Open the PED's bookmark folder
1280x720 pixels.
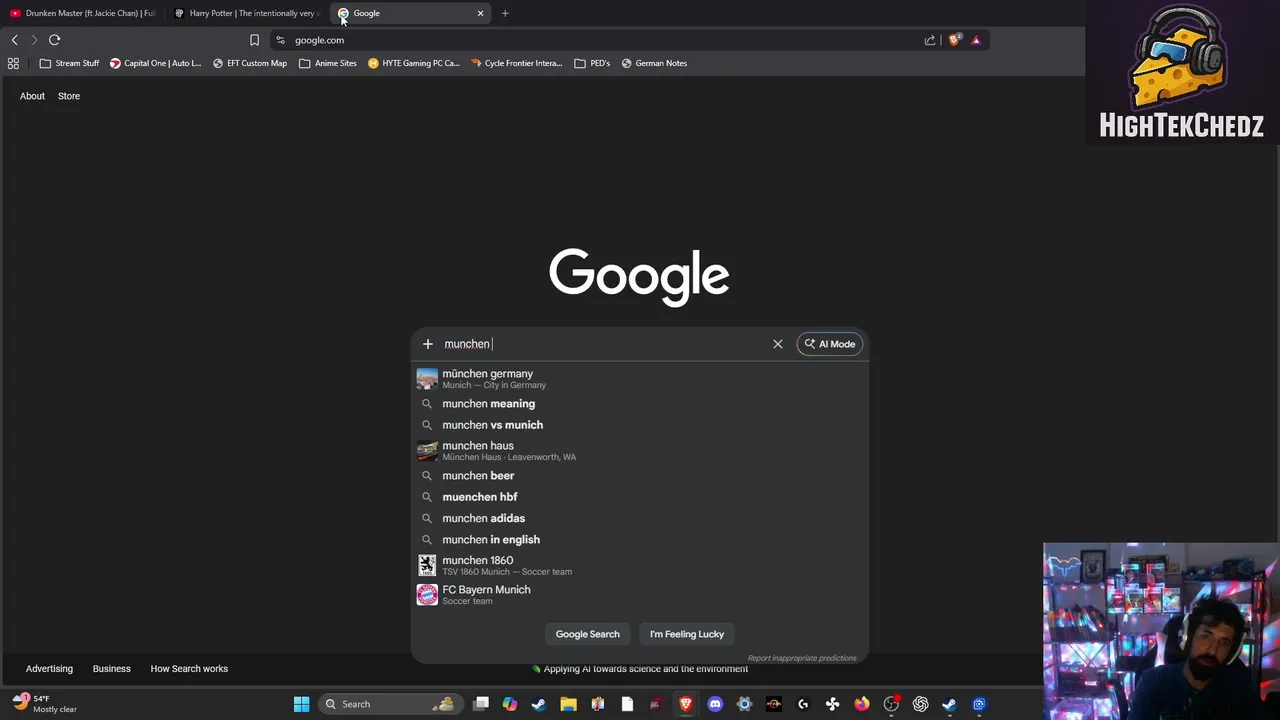(592, 63)
